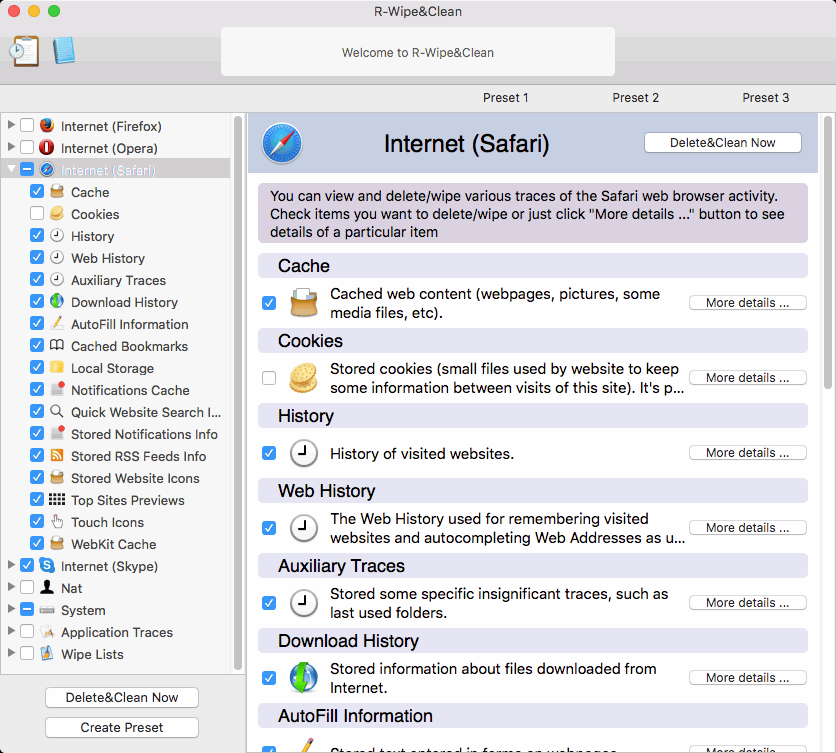Expand the Internet (Firefox) tree node
The height and width of the screenshot is (753, 836).
pos(11,125)
